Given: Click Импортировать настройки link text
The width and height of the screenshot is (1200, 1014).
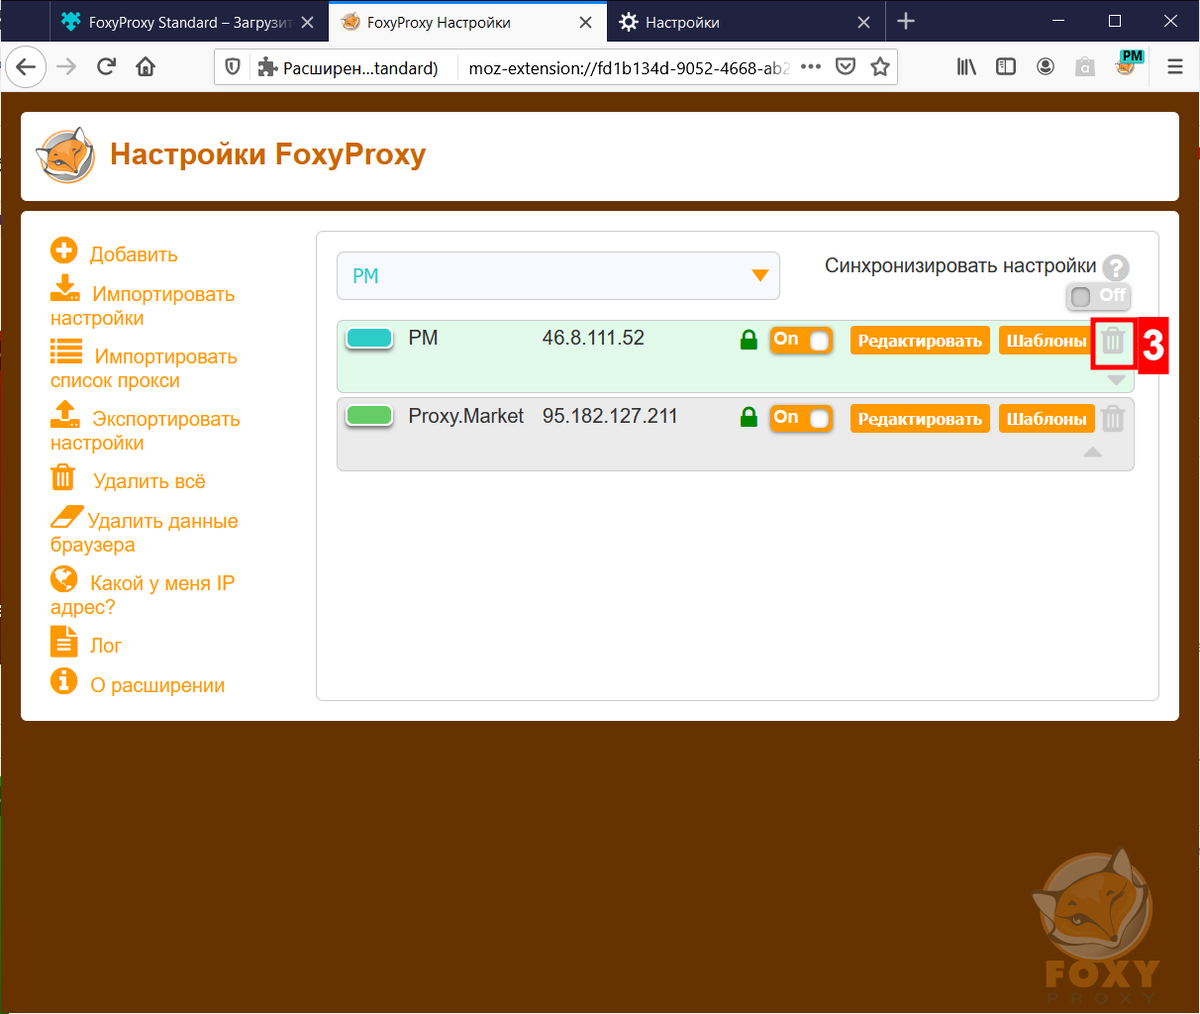Looking at the screenshot, I should pyautogui.click(x=143, y=306).
